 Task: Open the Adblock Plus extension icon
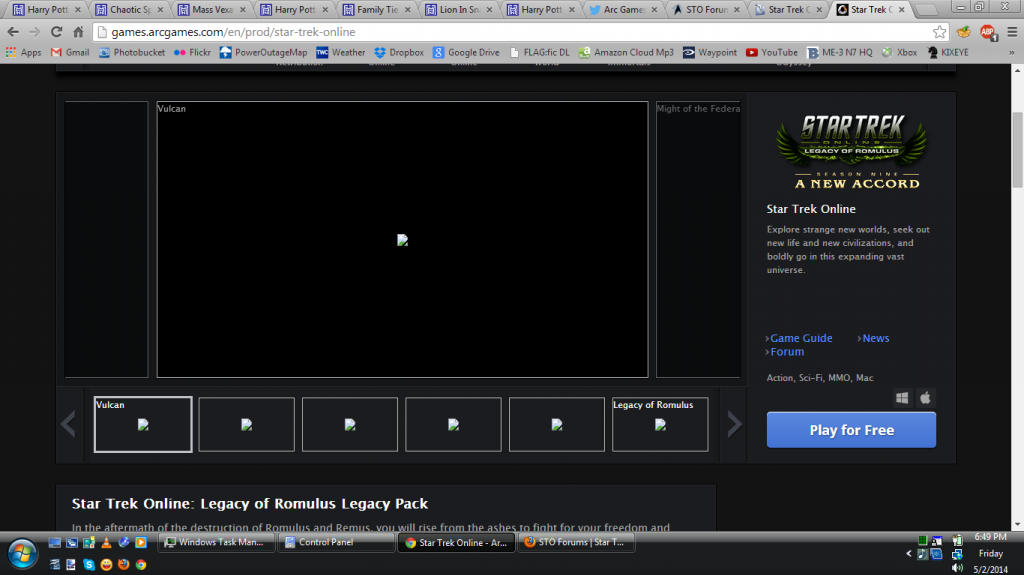point(987,31)
